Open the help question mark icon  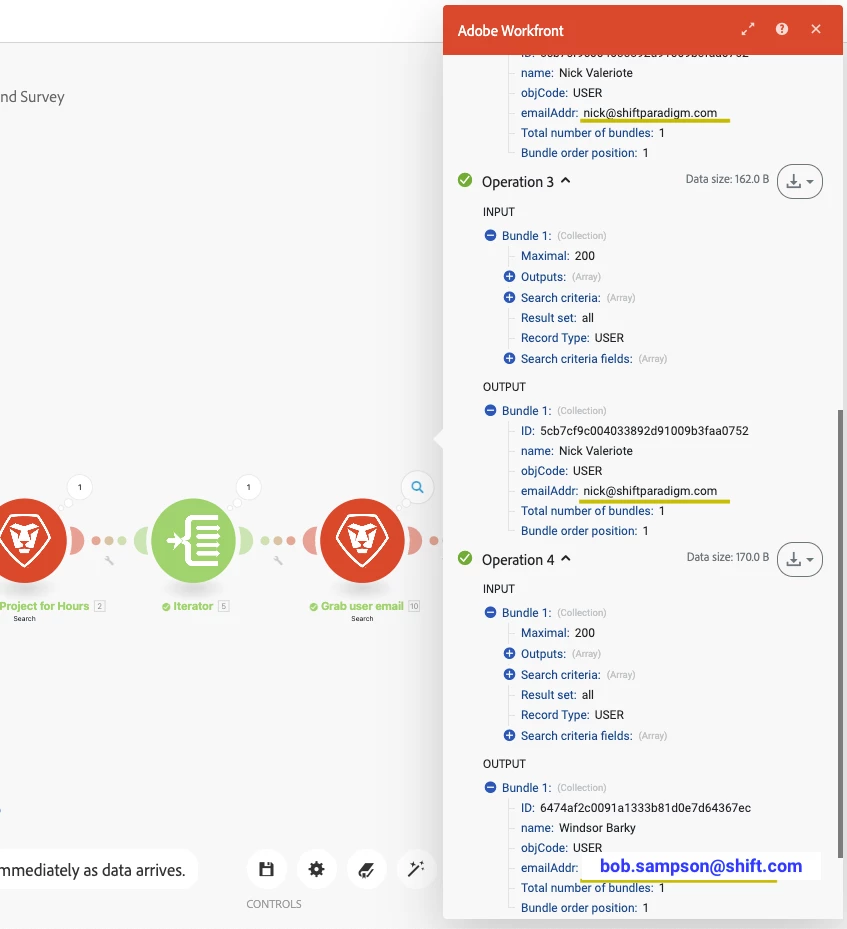click(782, 28)
